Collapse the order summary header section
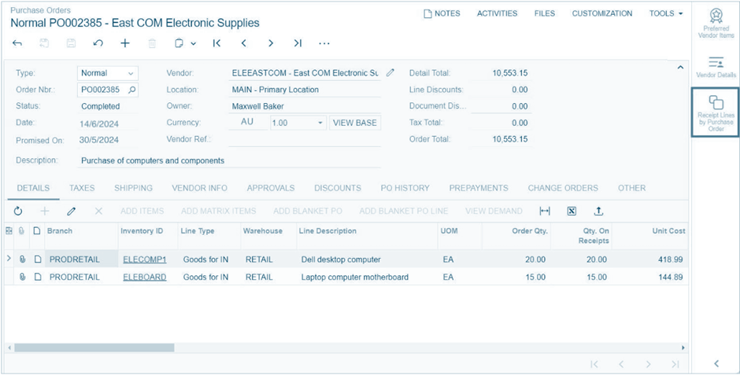This screenshot has width=740, height=375. pyautogui.click(x=680, y=67)
